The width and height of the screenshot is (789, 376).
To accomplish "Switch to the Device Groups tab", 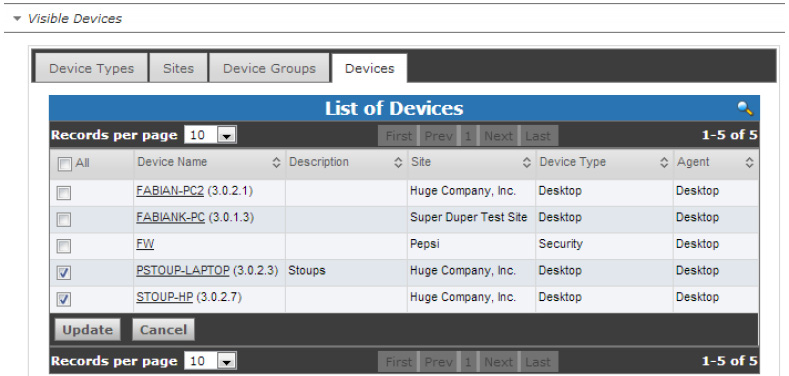I will click(x=269, y=68).
